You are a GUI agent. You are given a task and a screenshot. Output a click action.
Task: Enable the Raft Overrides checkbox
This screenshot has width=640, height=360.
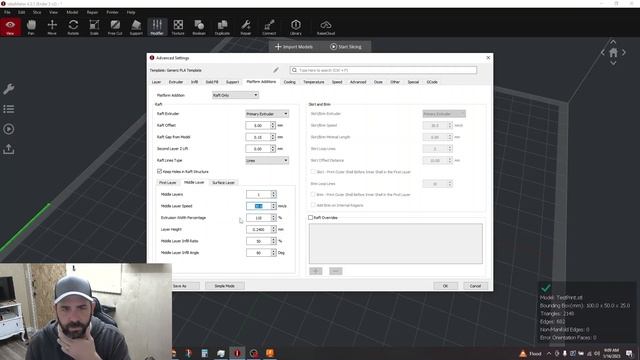point(311,218)
